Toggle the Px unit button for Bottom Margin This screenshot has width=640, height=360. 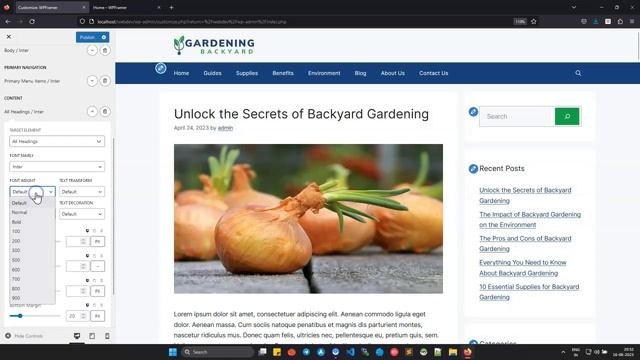(97, 316)
